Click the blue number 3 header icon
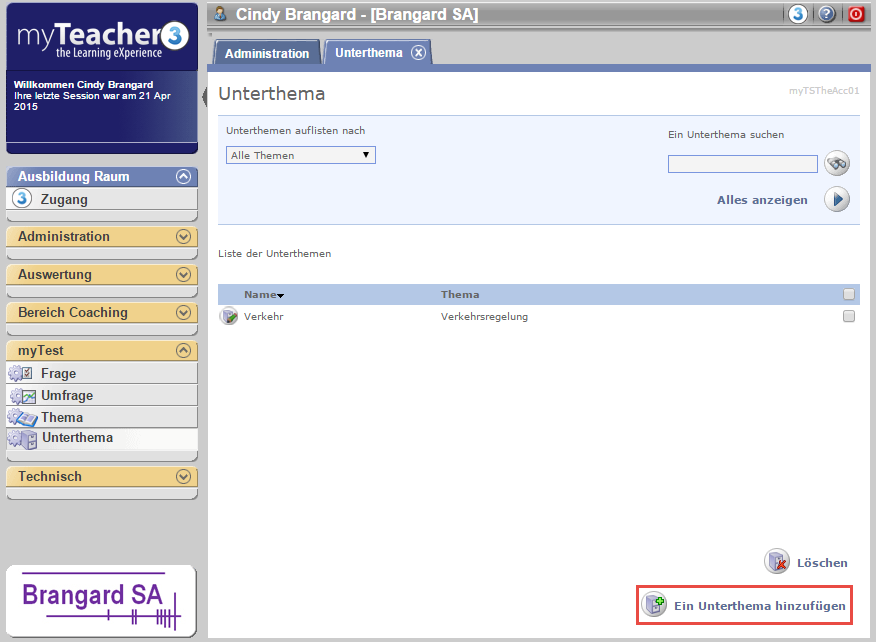Image resolution: width=876 pixels, height=642 pixels. [x=798, y=14]
